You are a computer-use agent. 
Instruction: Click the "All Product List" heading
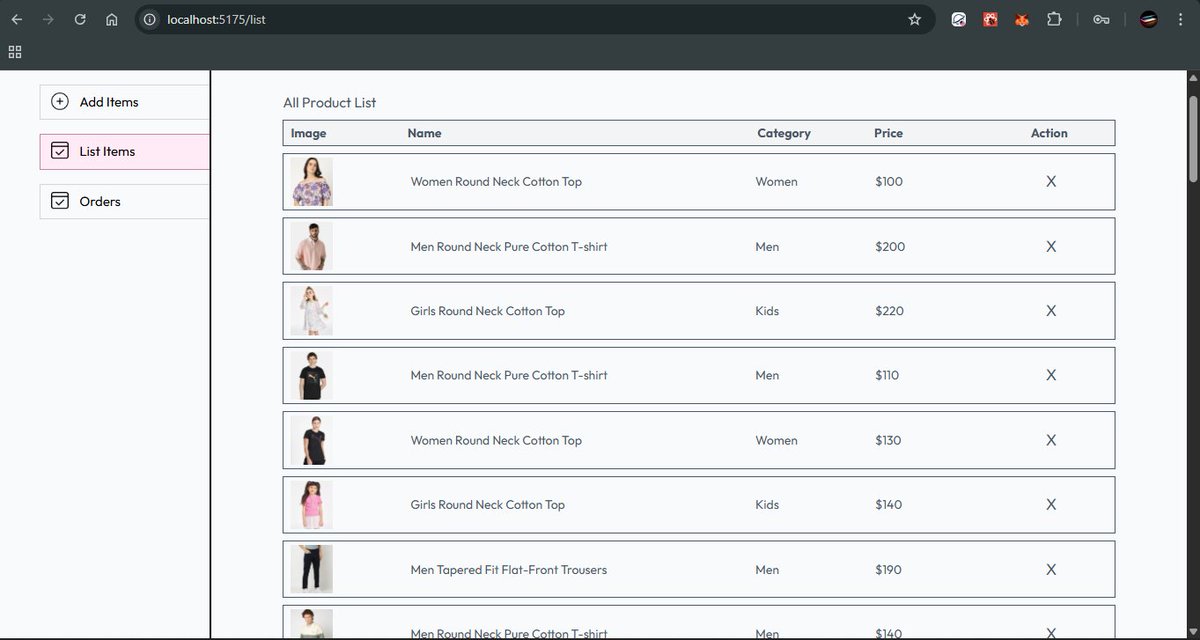click(330, 102)
